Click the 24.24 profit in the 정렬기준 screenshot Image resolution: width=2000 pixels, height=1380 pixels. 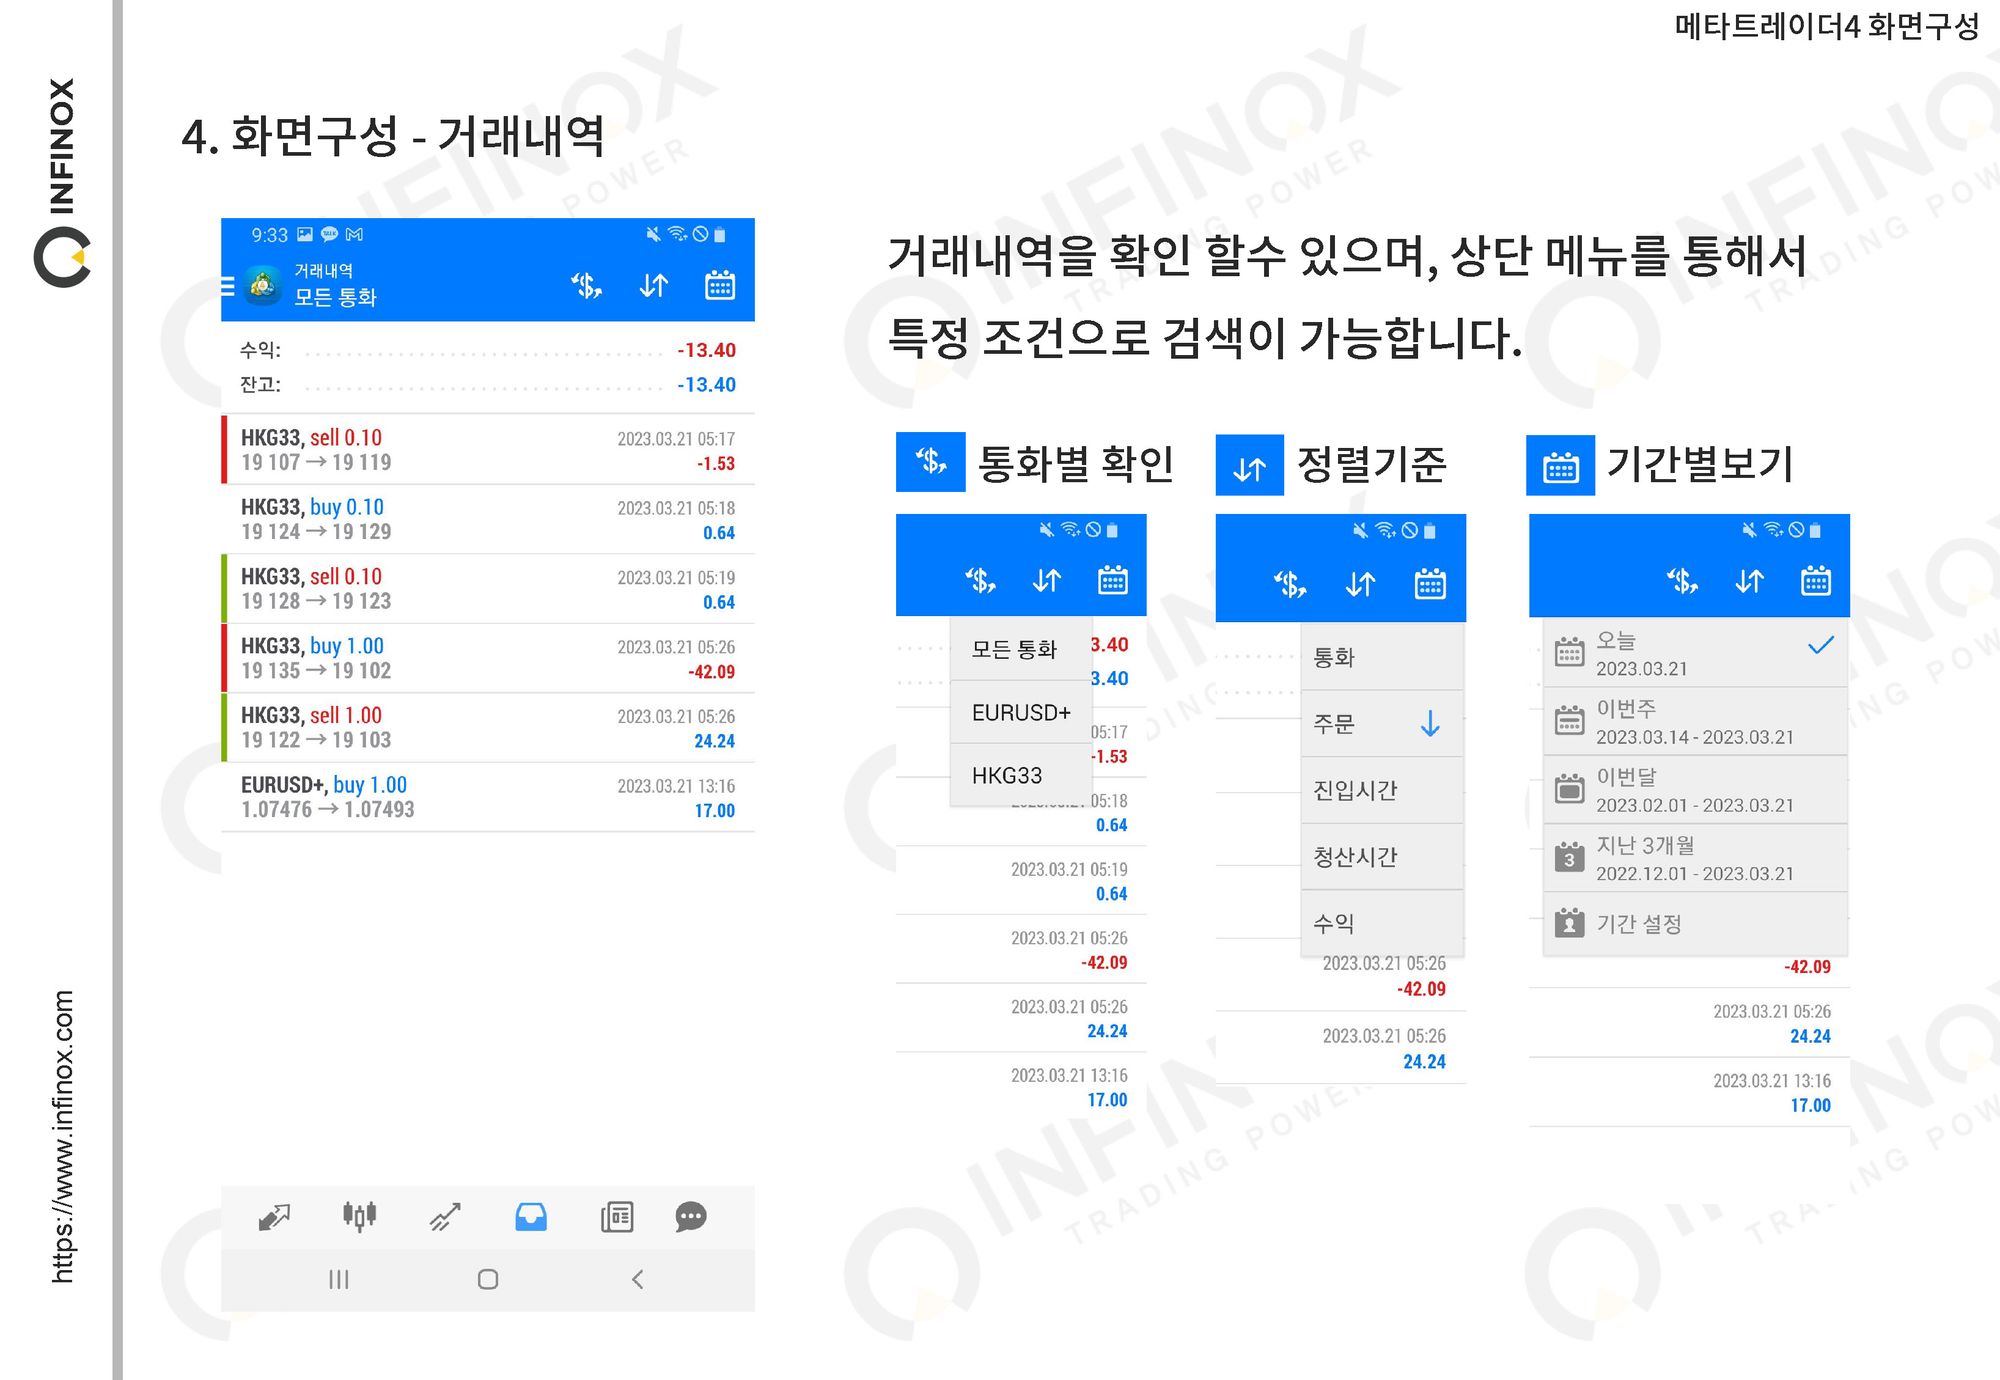pyautogui.click(x=1424, y=1061)
